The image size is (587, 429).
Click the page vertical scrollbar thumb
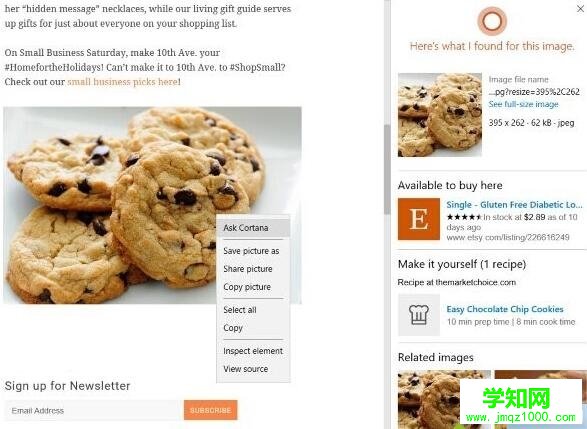pos(387,170)
